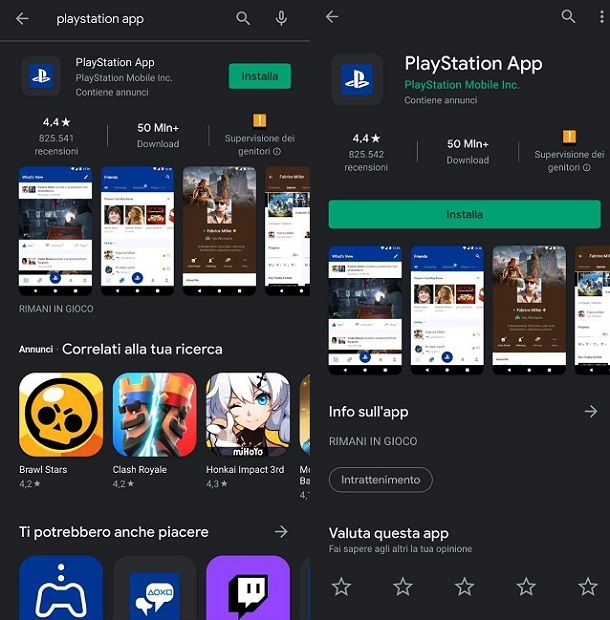
Task: Tap the '825.542 recensioni' rating on the details page
Action: 366,152
